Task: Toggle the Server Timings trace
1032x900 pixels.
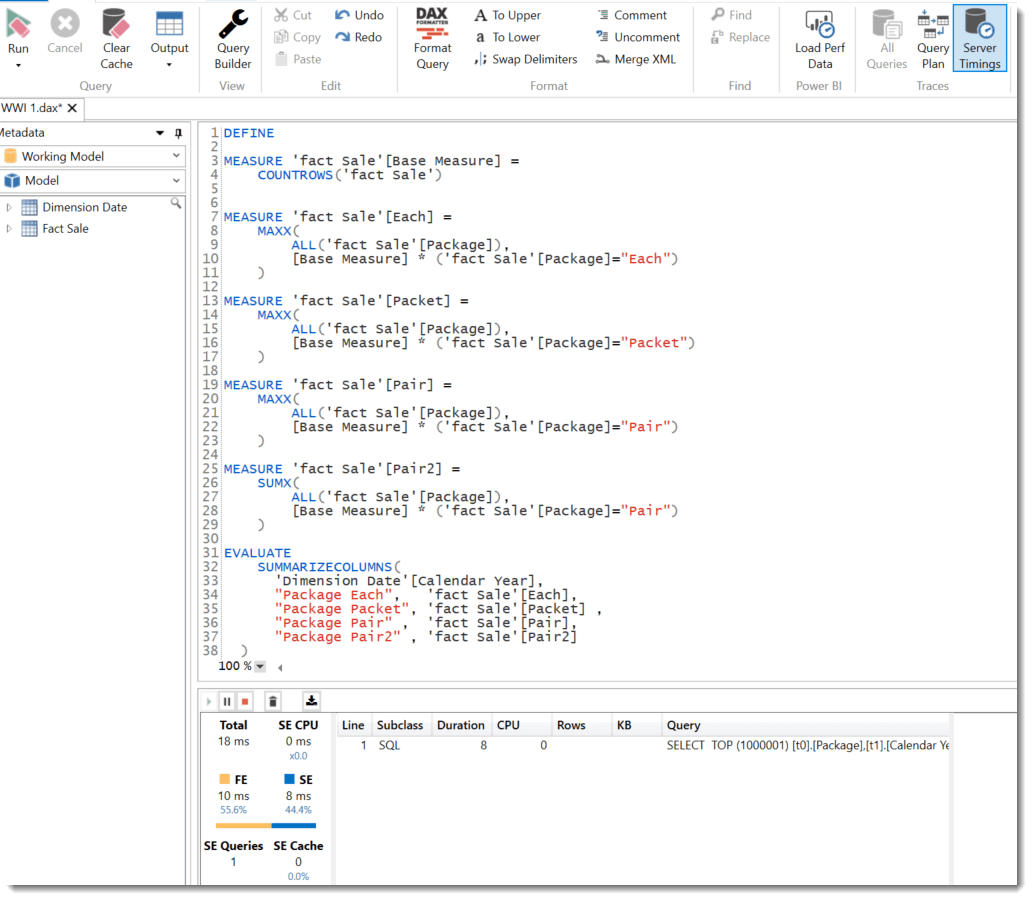Action: [x=979, y=39]
